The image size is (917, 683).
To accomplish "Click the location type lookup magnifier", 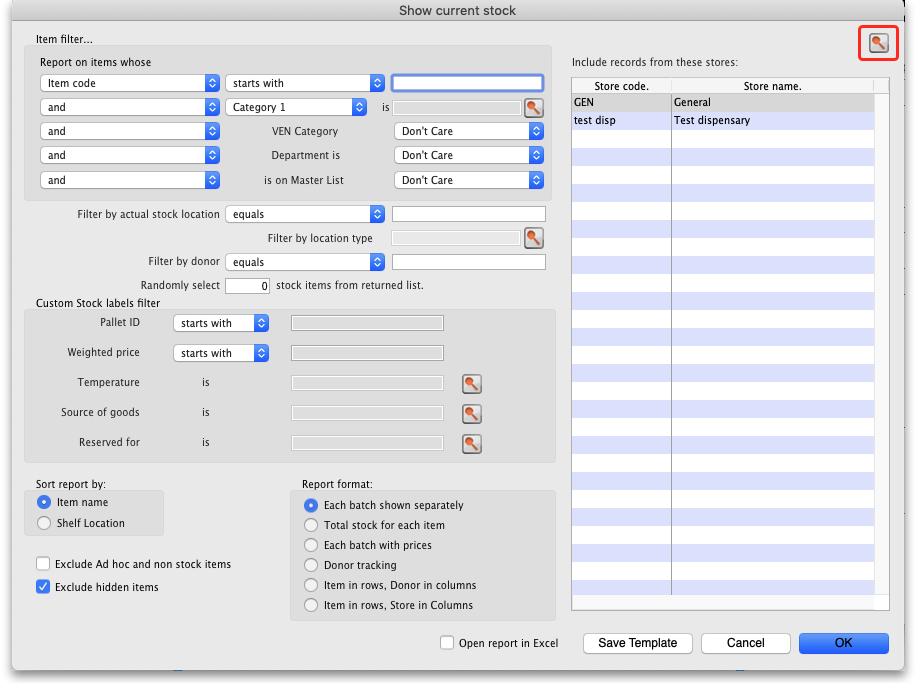I will point(533,238).
